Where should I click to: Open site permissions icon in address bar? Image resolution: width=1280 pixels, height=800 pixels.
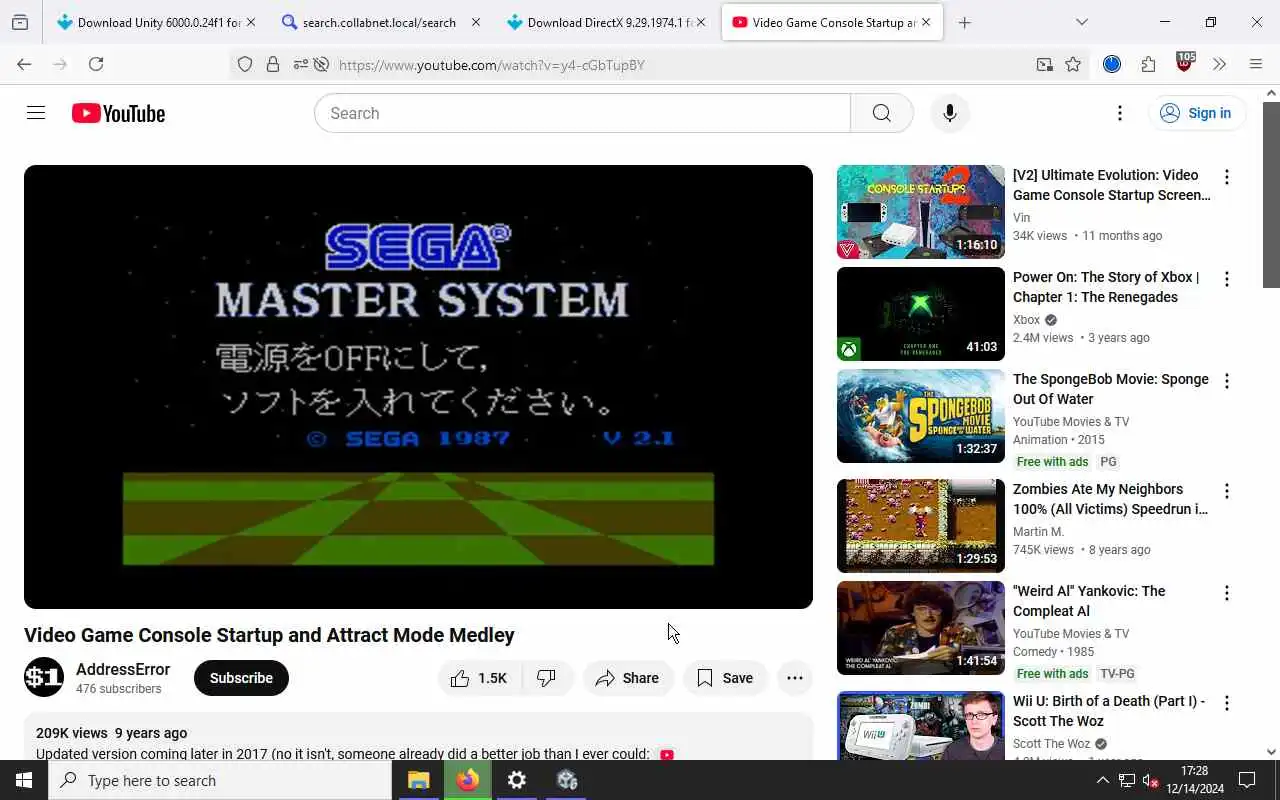pos(301,65)
